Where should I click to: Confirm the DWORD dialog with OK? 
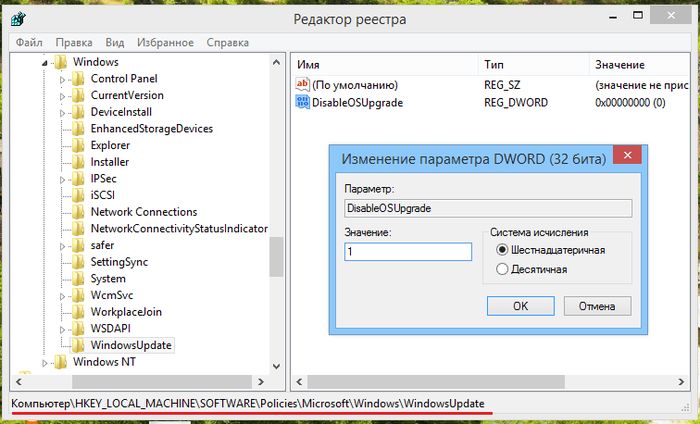coord(521,306)
